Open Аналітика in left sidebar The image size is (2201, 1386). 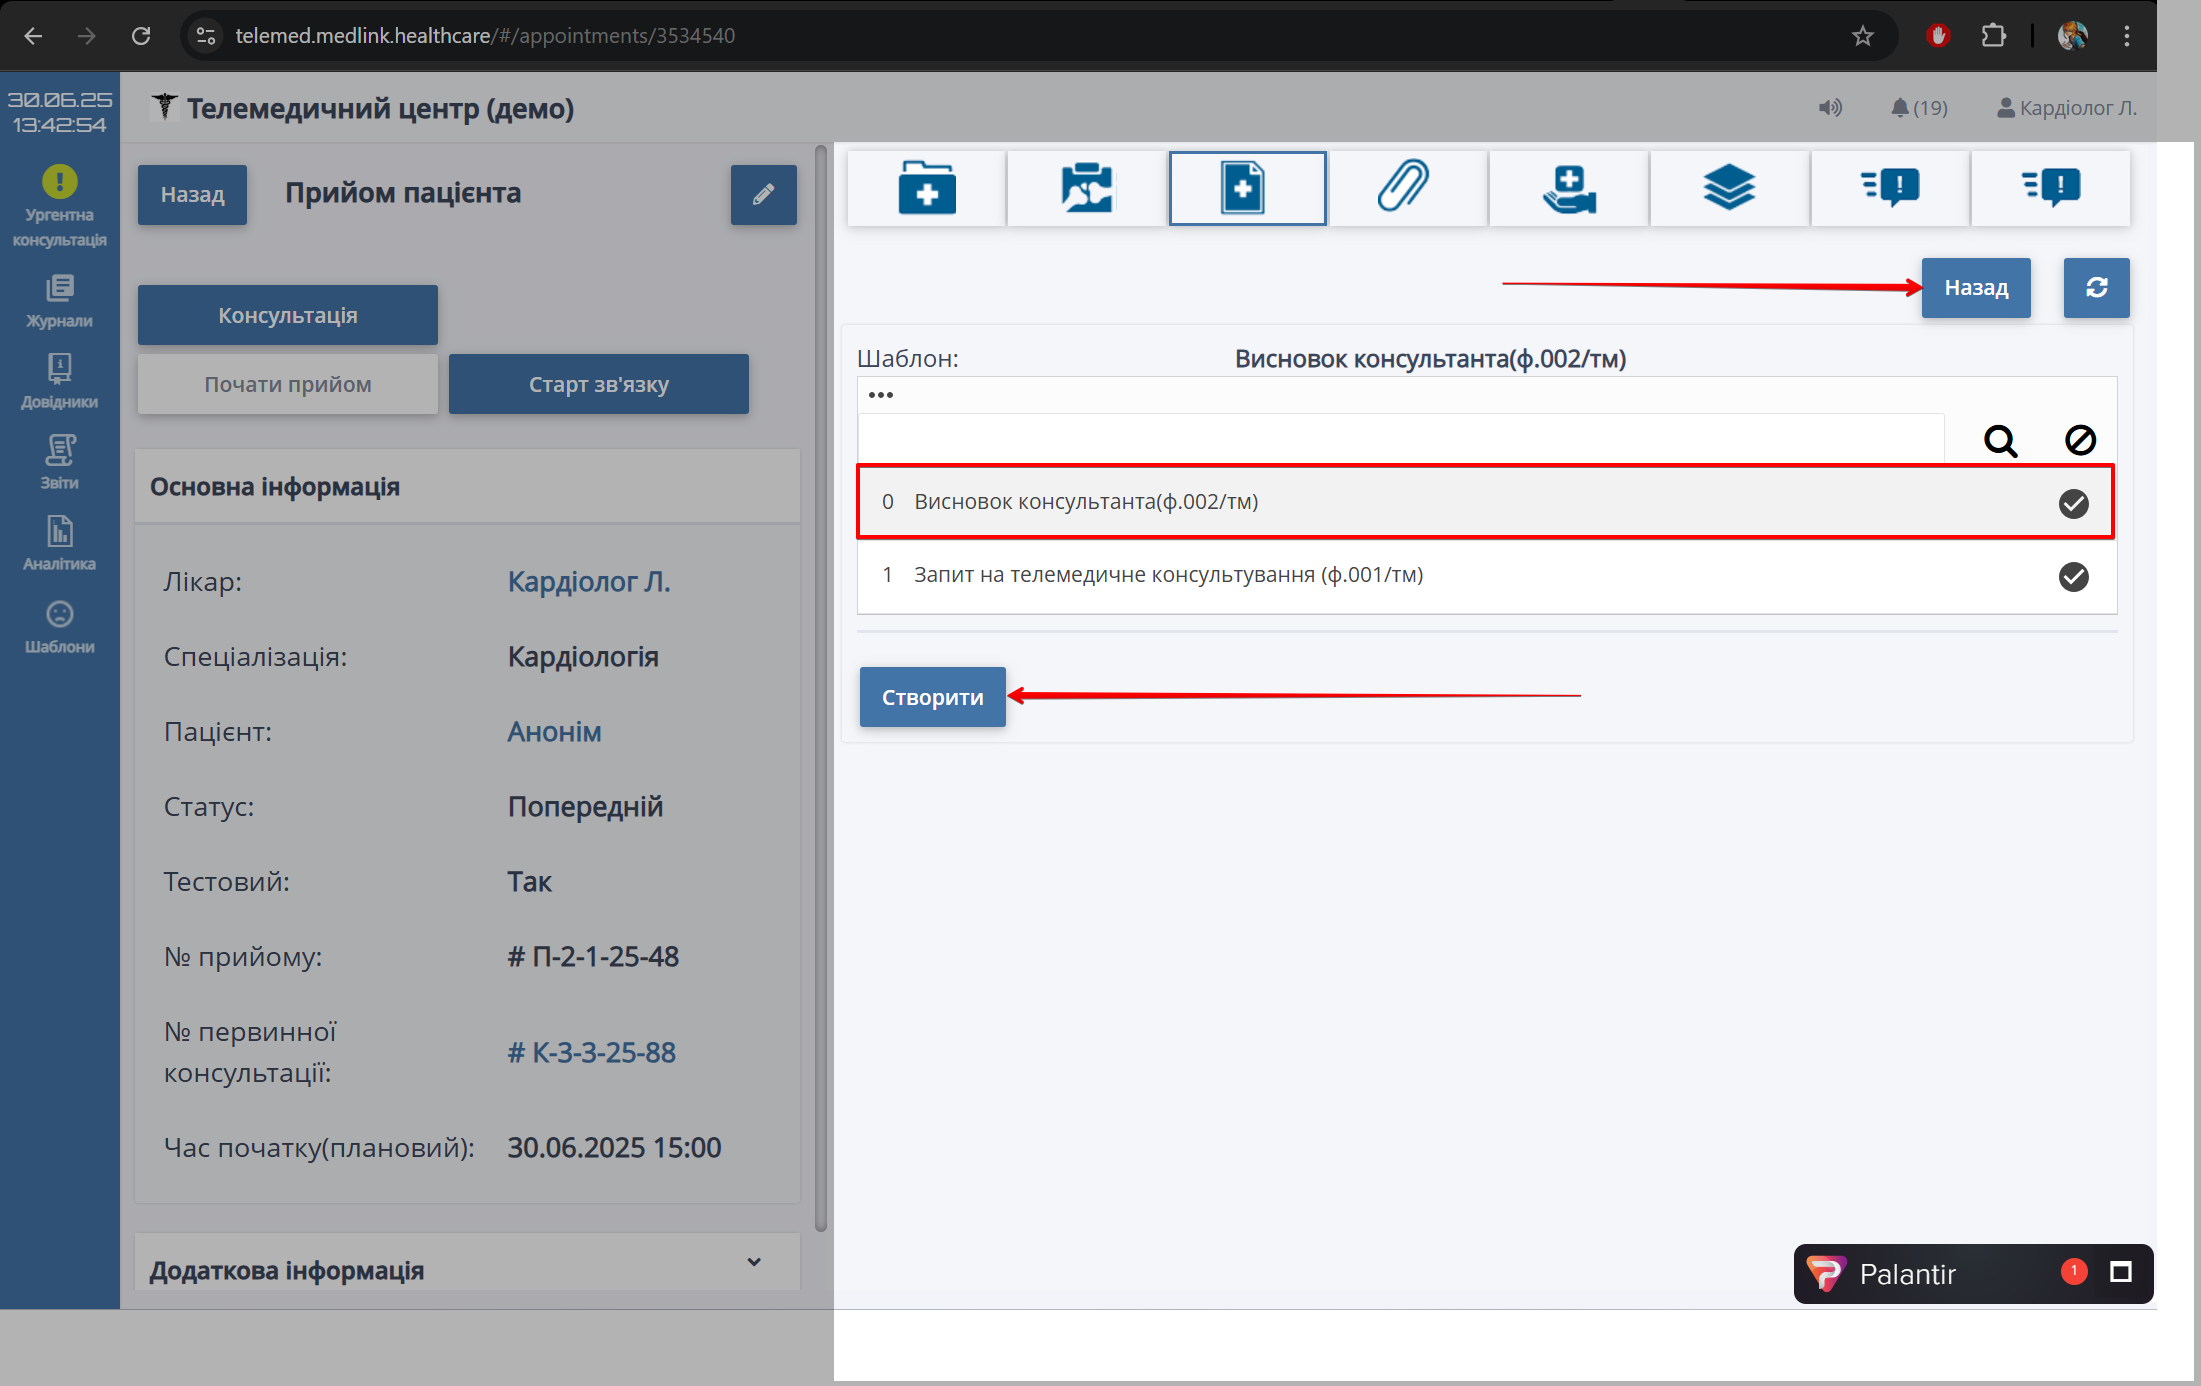coord(59,543)
